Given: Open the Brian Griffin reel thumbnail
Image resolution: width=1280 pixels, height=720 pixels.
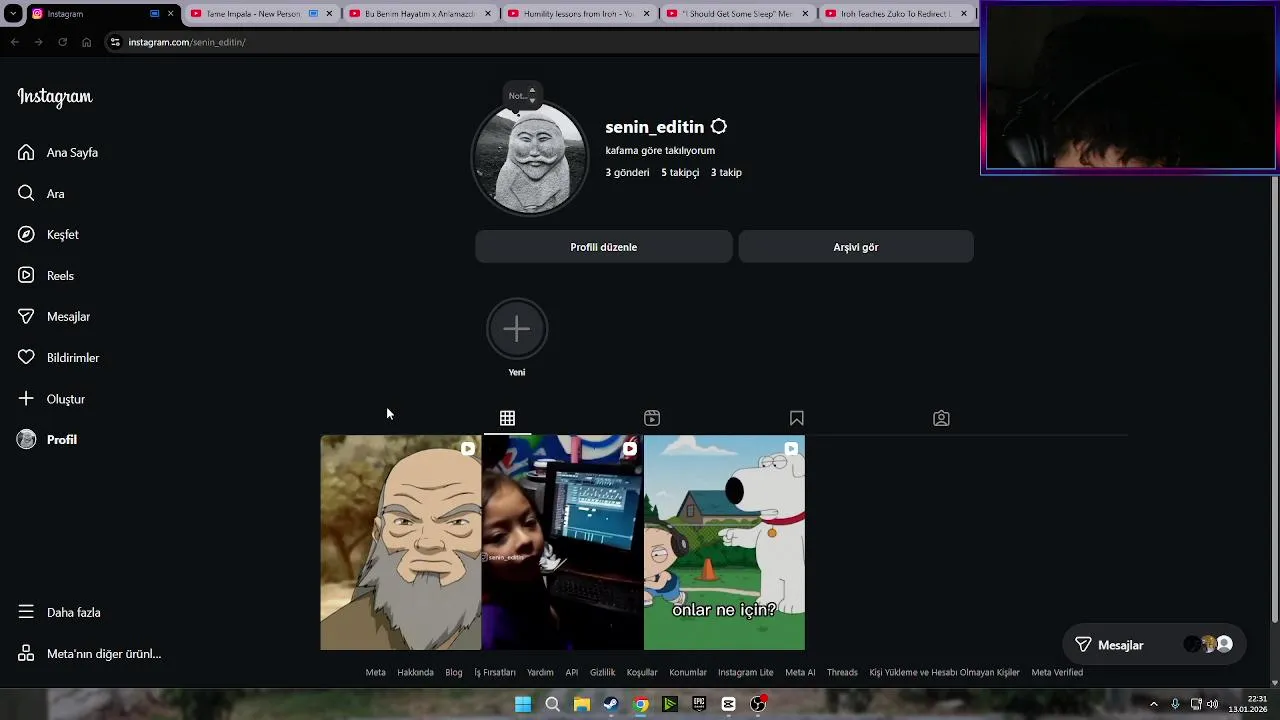Looking at the screenshot, I should tap(724, 542).
